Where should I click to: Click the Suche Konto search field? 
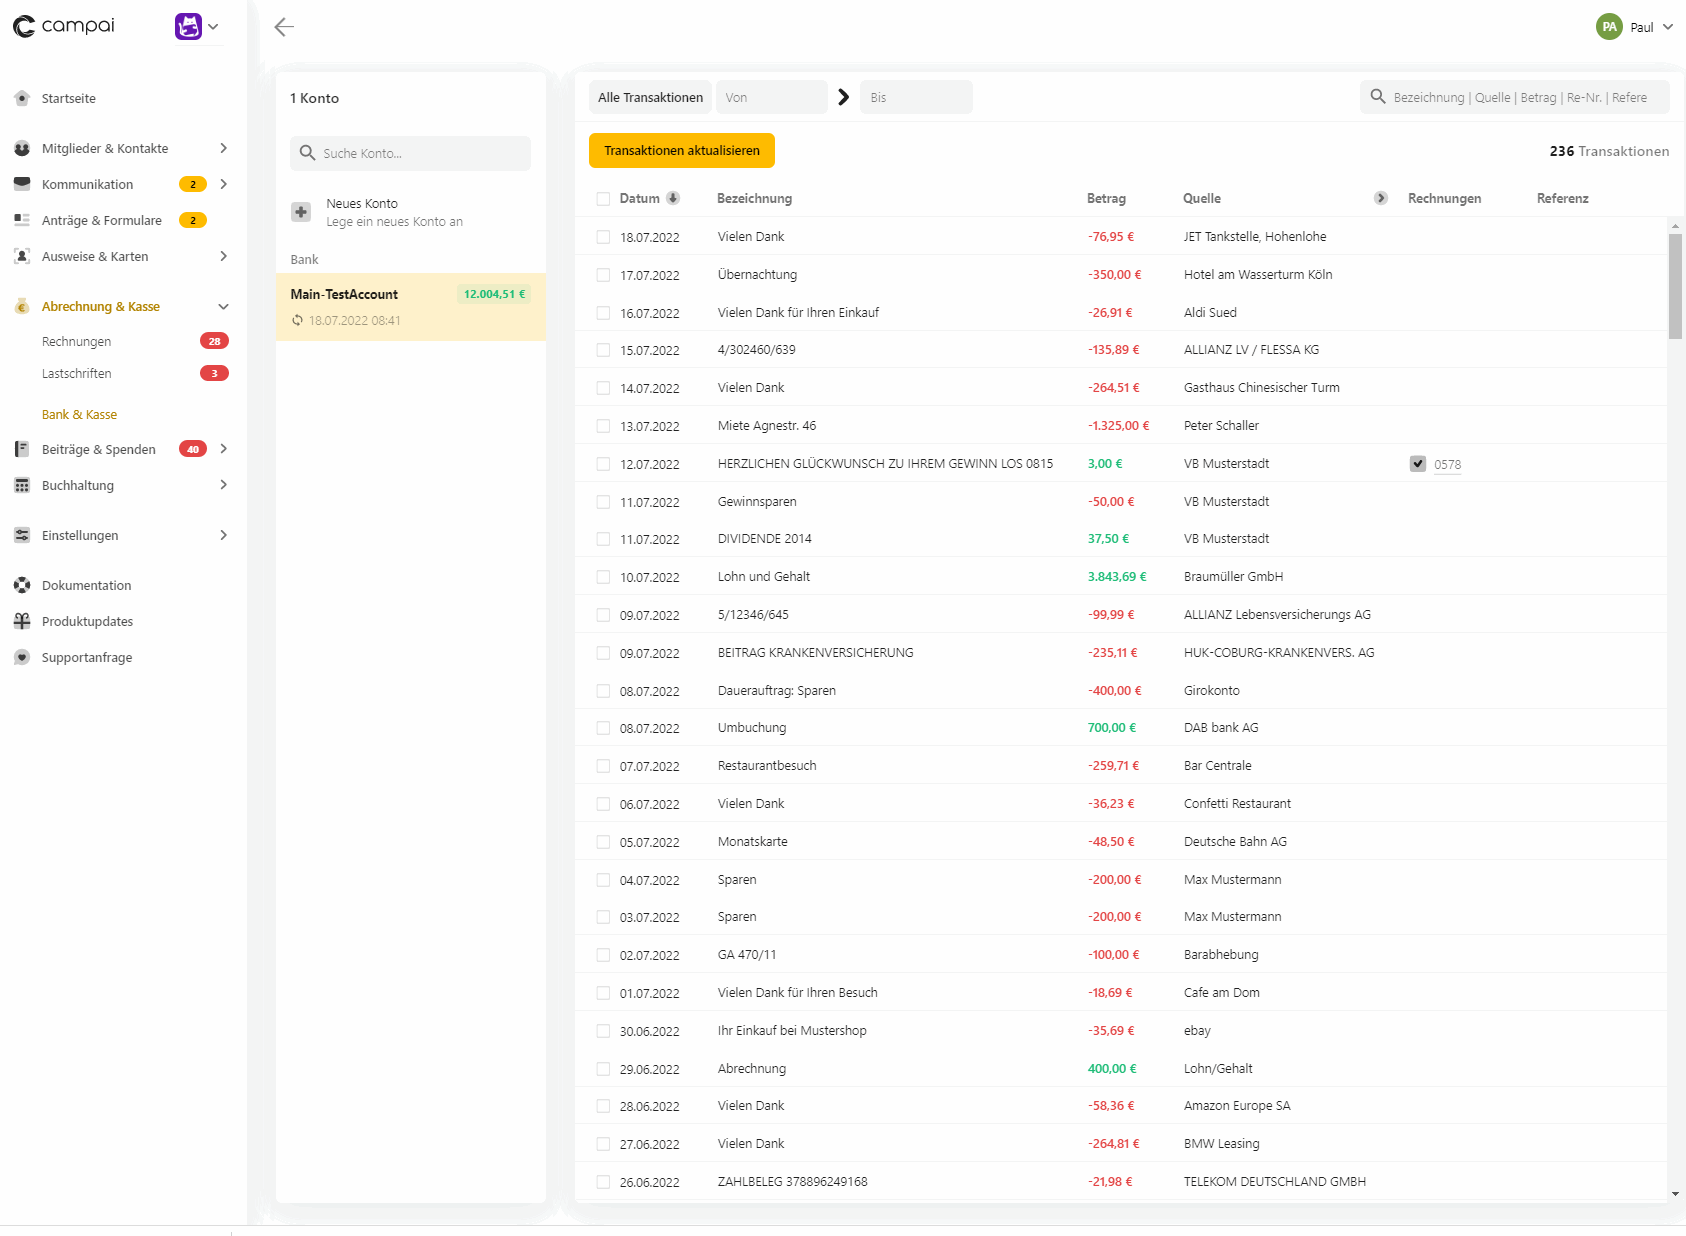pyautogui.click(x=420, y=153)
